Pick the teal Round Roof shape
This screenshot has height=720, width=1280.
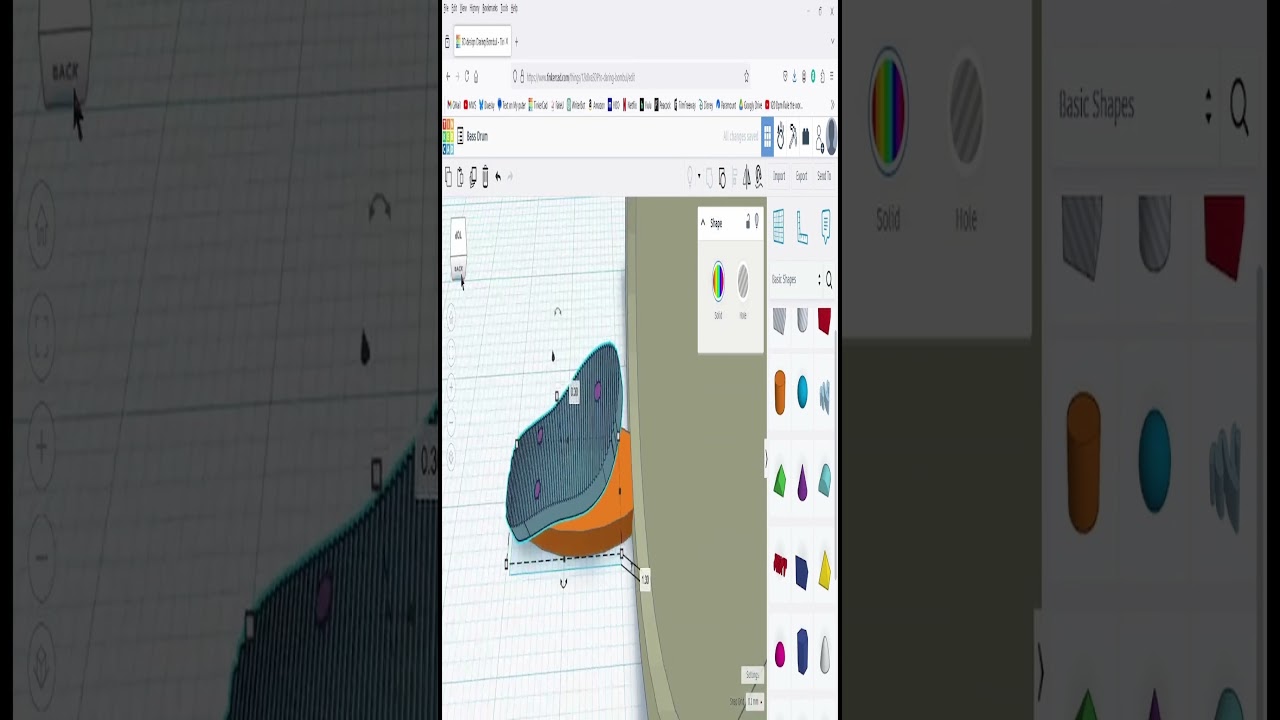click(x=825, y=481)
